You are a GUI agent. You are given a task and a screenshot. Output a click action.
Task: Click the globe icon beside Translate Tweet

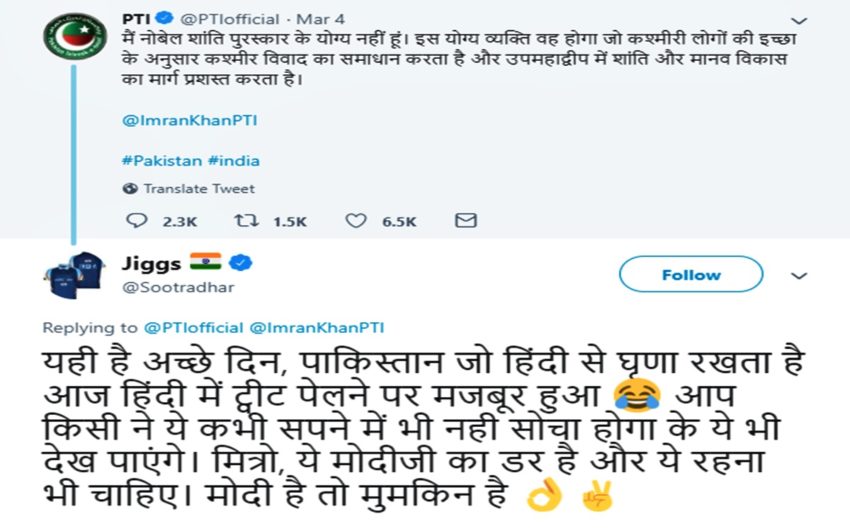click(130, 188)
